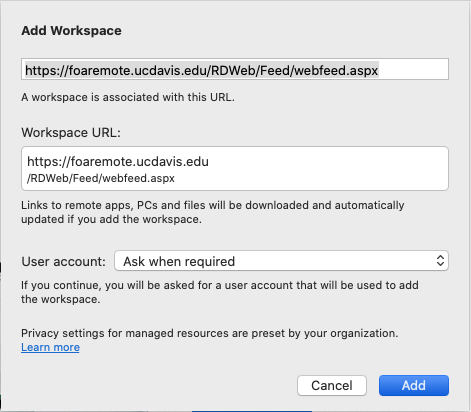The height and width of the screenshot is (412, 471).
Task: Click the /RDWeb/Feed/webfeed.aspx path line
Action: click(101, 178)
